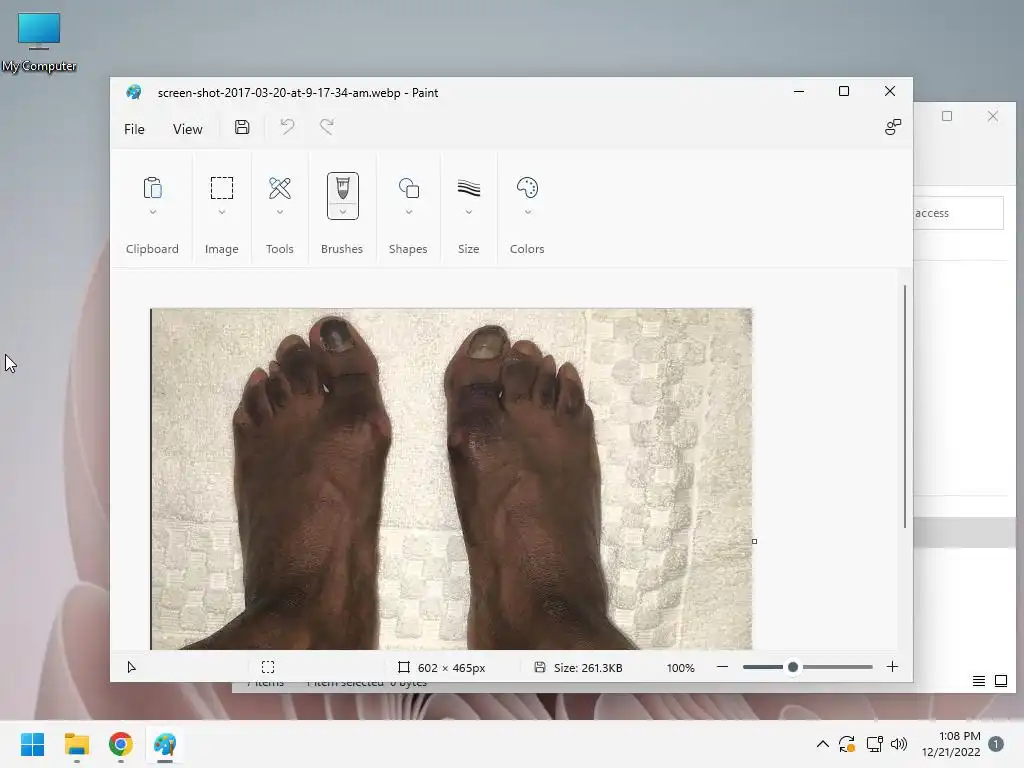Open the File menu

point(134,129)
